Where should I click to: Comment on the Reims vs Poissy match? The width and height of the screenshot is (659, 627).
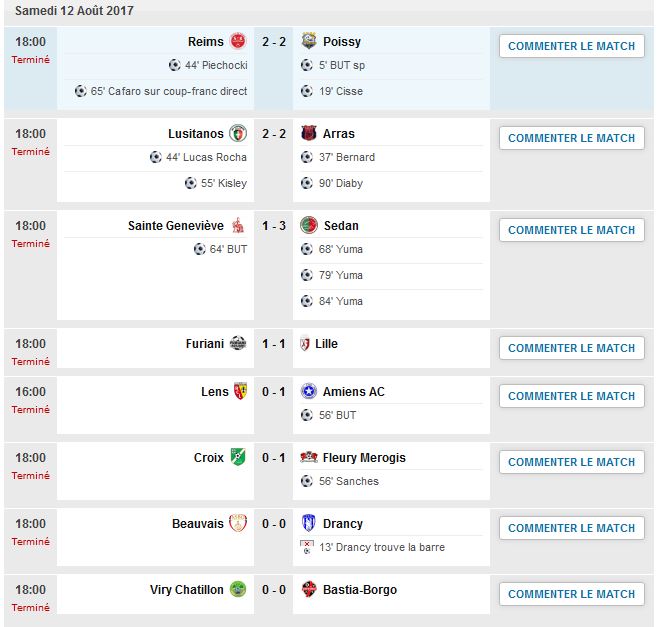(x=572, y=46)
